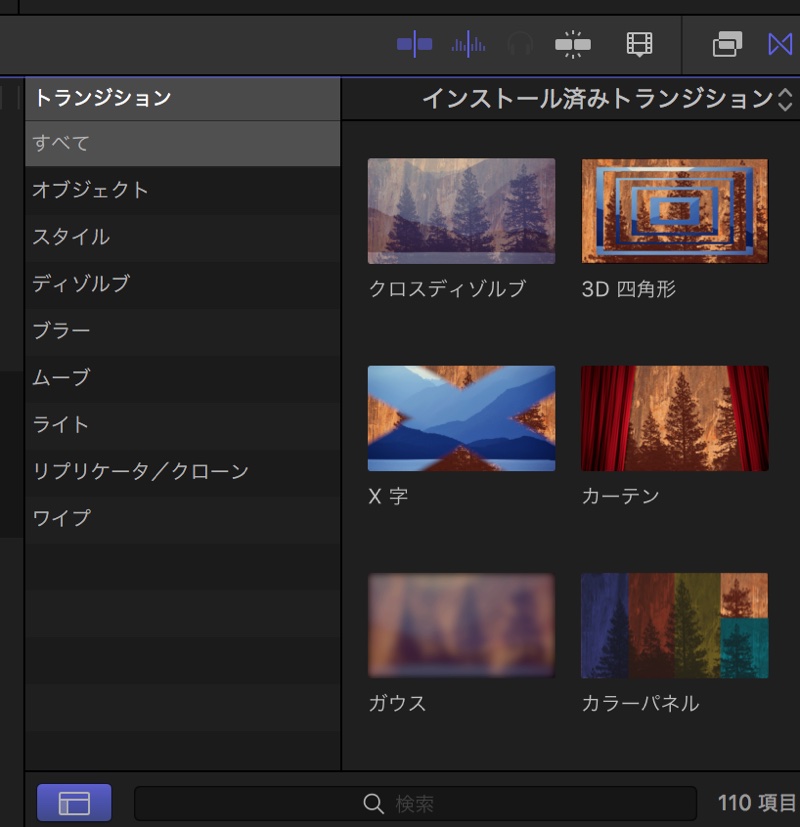Select the クロスディゾルブ transition thumbnail
Viewport: 800px width, 827px height.
[x=461, y=211]
